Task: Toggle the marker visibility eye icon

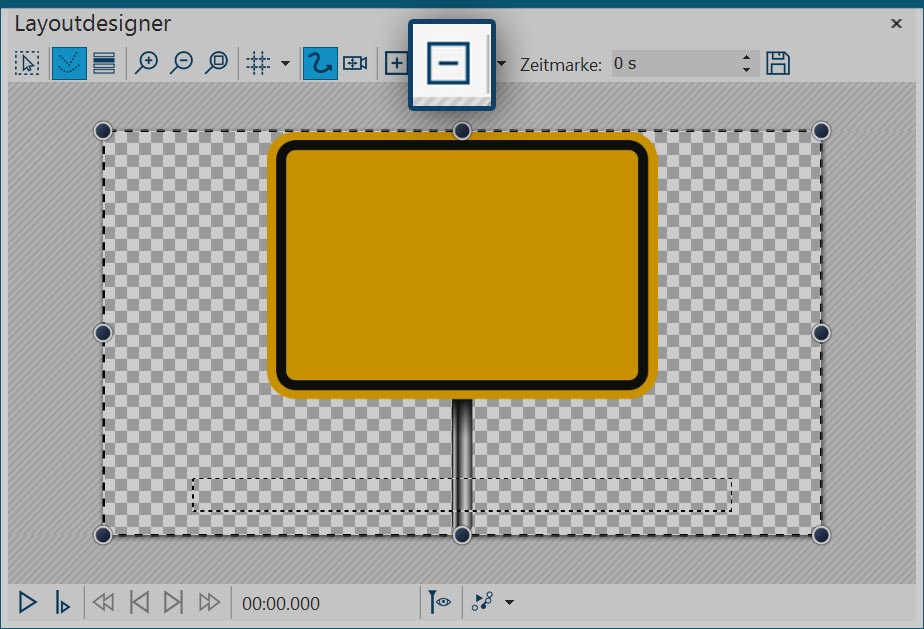Action: point(440,602)
